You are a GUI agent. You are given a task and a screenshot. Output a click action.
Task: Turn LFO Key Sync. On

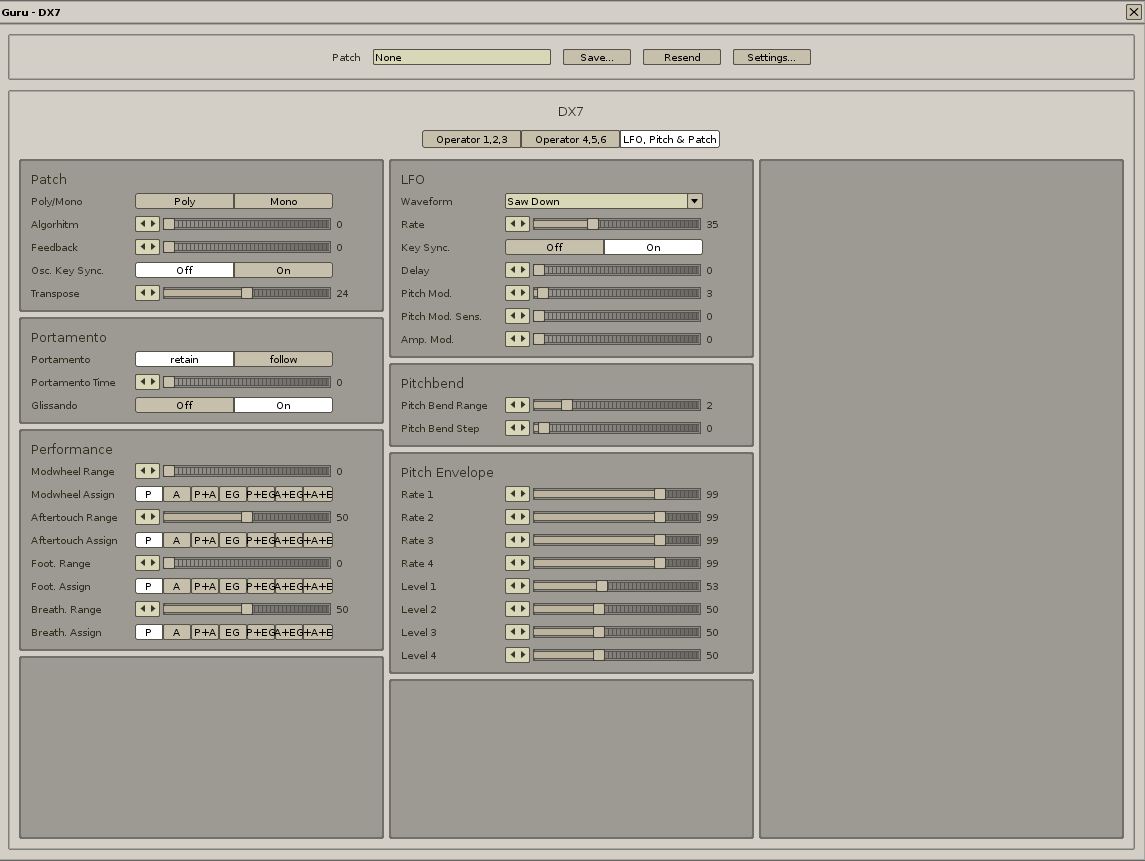click(x=654, y=248)
